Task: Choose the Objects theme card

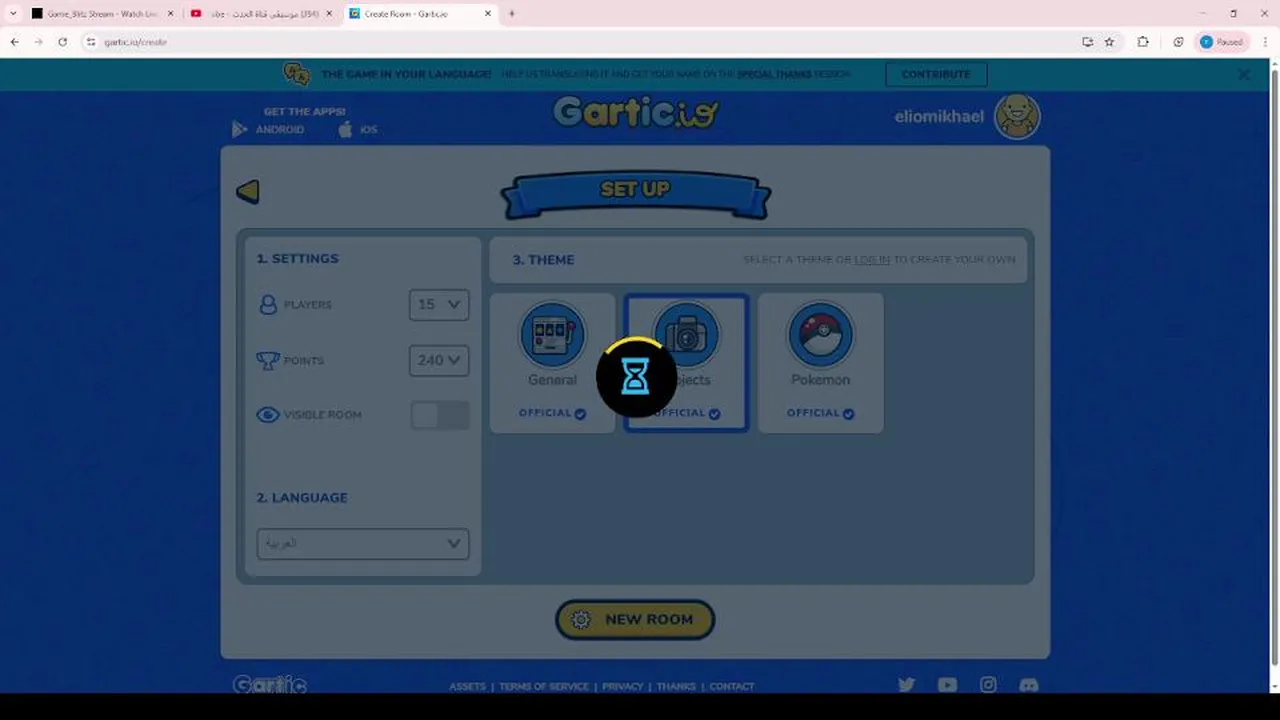Action: click(x=686, y=363)
